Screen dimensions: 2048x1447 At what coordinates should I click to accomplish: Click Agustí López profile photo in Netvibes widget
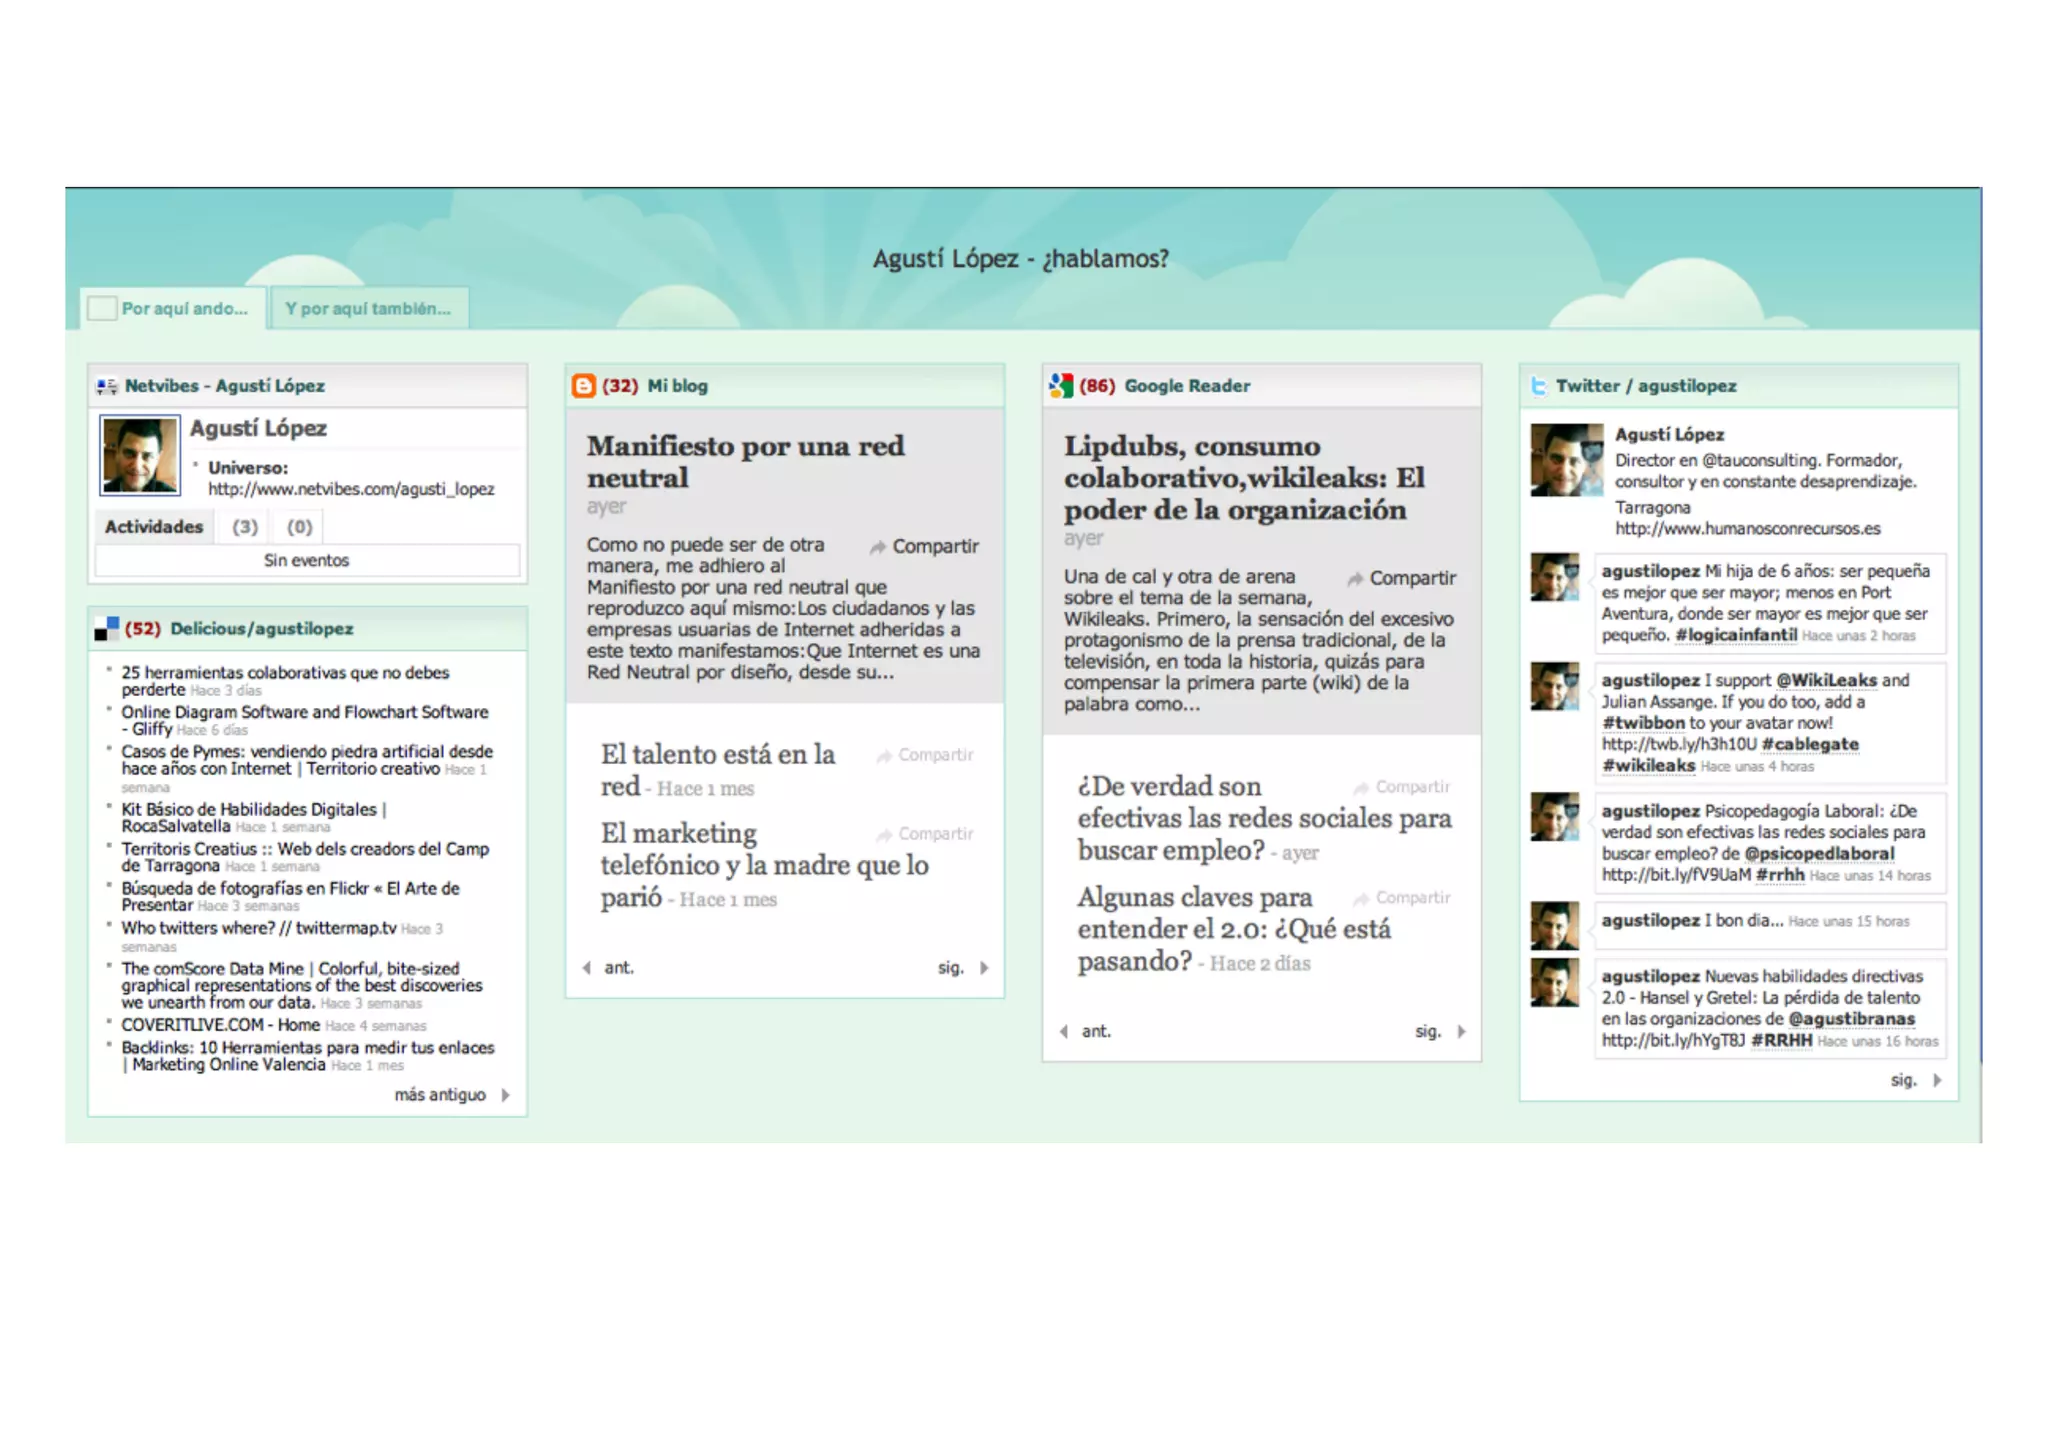point(140,456)
